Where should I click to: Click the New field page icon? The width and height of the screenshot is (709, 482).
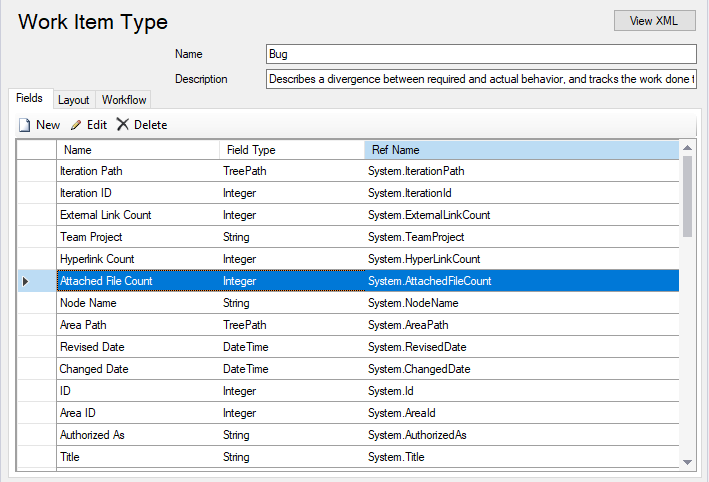click(x=25, y=125)
